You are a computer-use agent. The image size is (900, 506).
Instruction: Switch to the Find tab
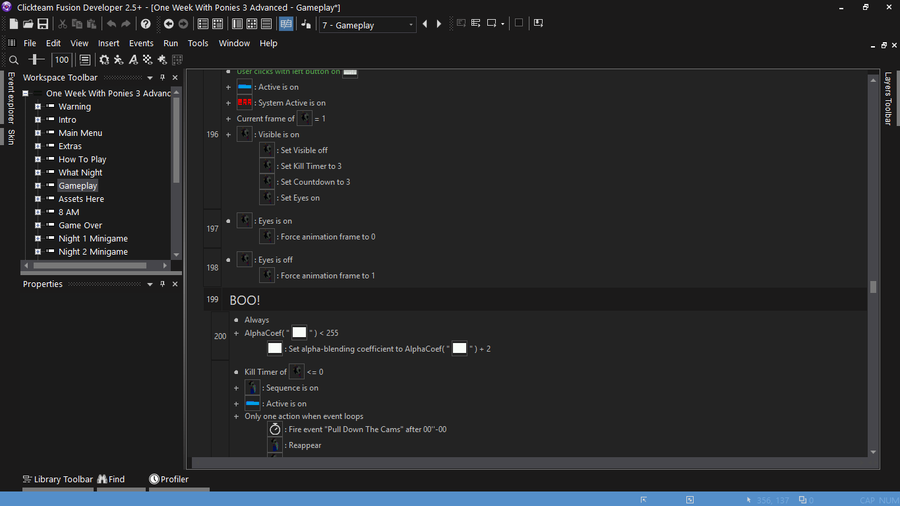pos(111,479)
